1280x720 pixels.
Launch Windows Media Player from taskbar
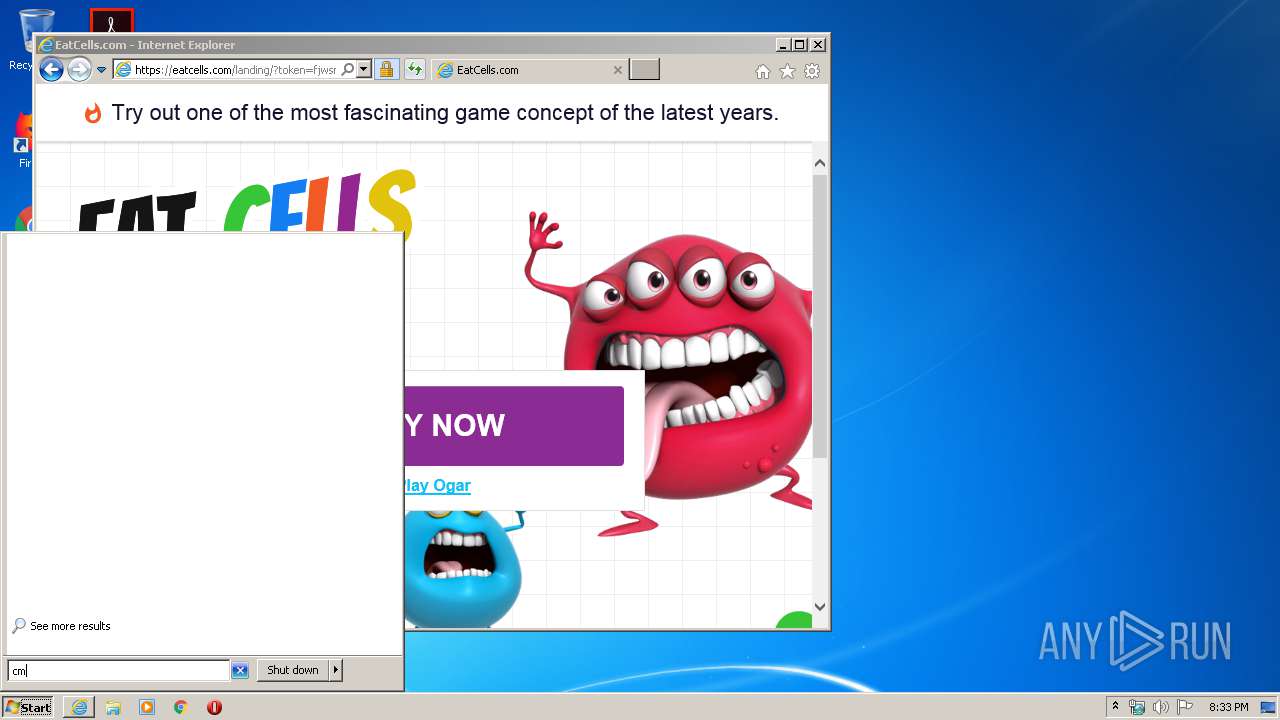(147, 707)
